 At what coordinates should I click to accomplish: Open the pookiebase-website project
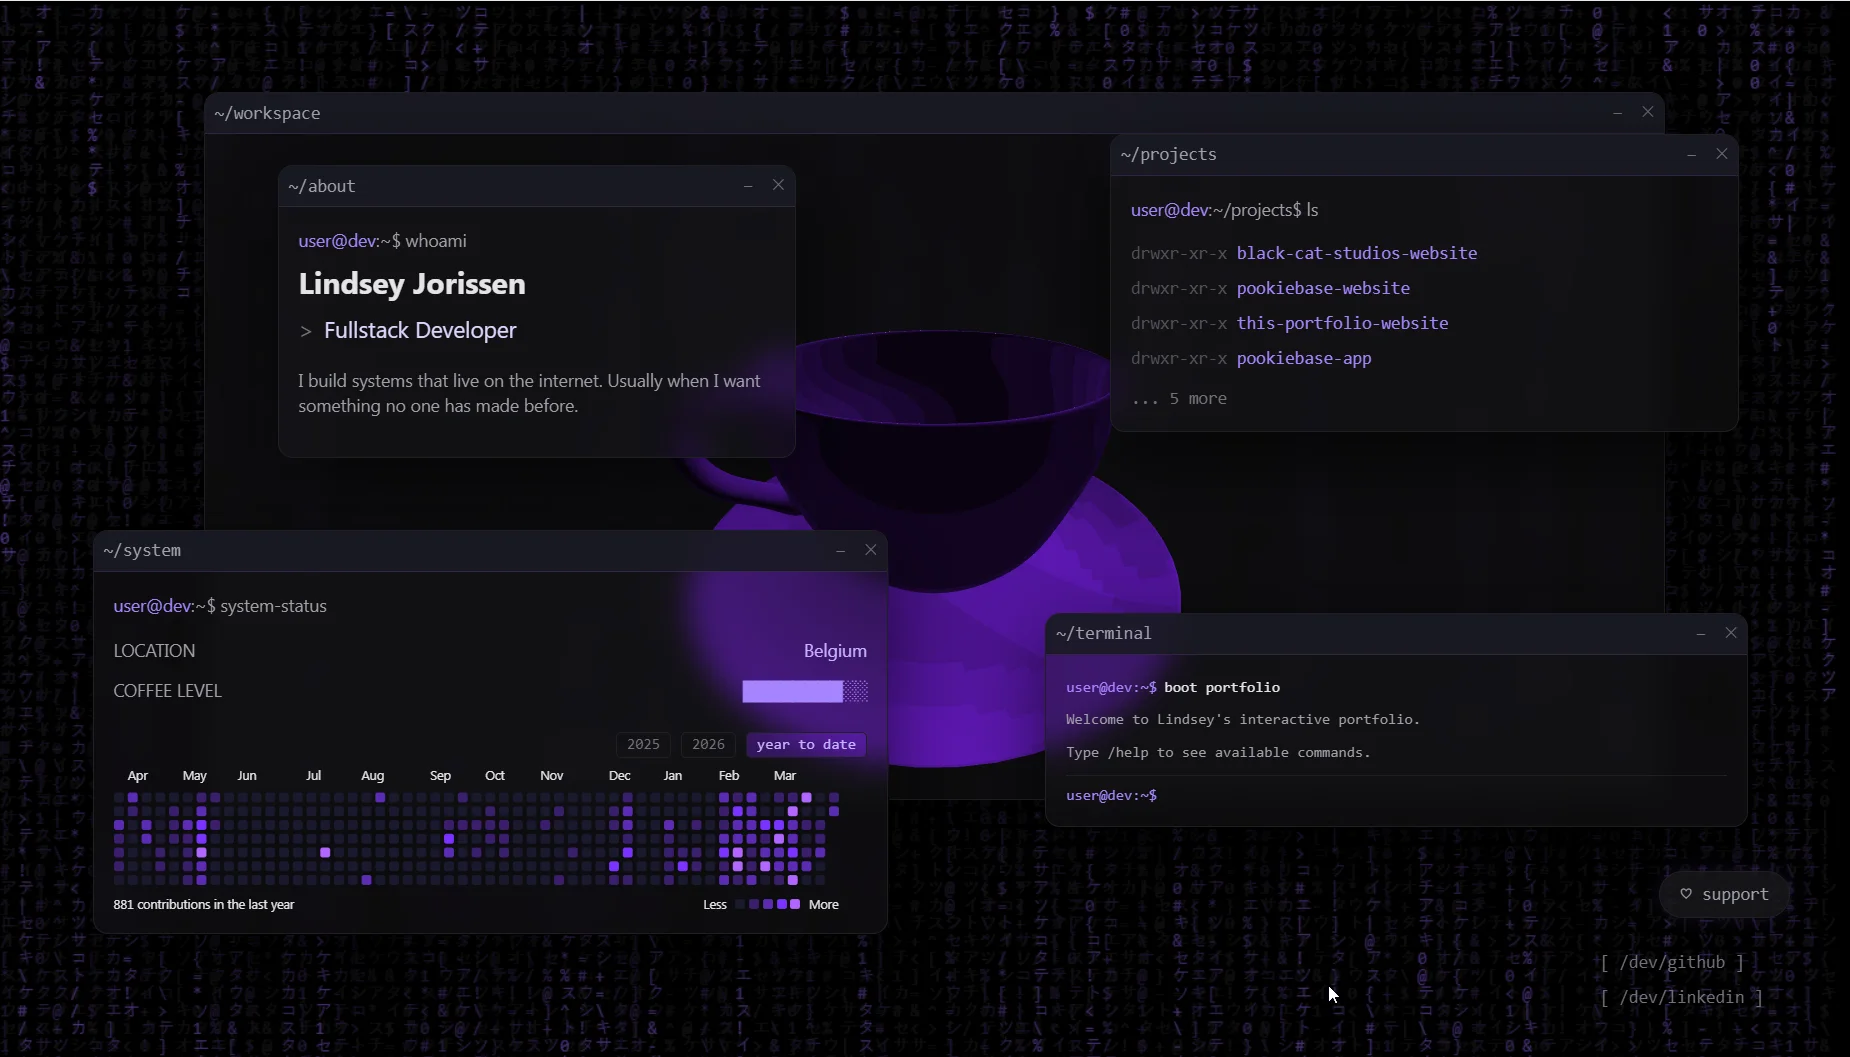pos(1322,288)
